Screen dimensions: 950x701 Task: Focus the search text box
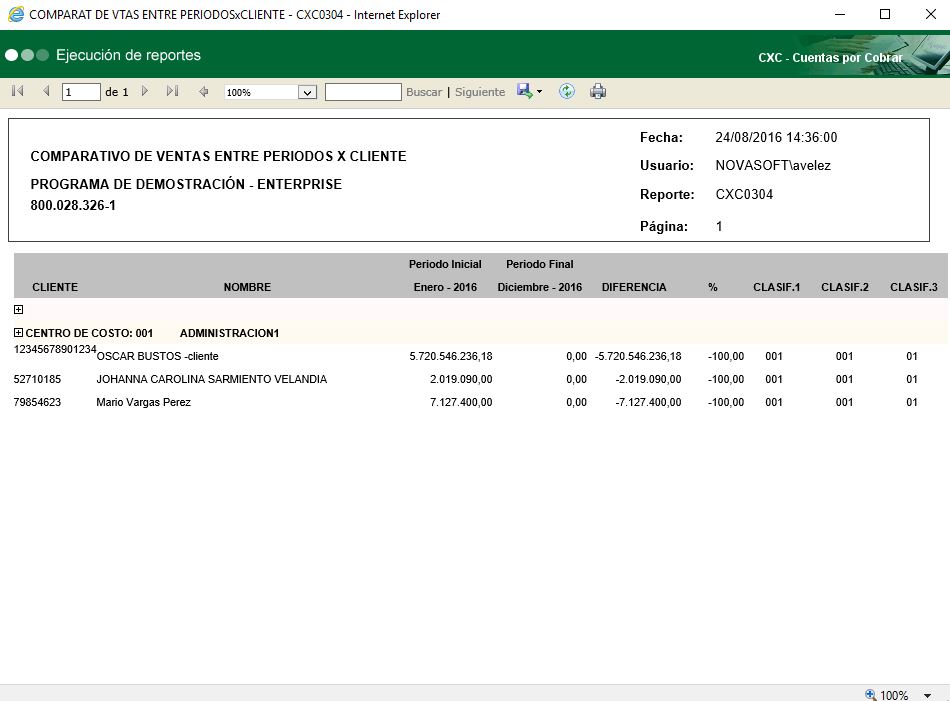(363, 92)
